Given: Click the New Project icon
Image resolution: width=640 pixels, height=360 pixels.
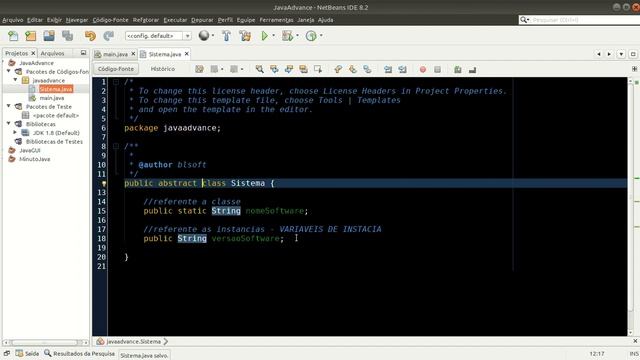Looking at the screenshot, I should [x=31, y=36].
